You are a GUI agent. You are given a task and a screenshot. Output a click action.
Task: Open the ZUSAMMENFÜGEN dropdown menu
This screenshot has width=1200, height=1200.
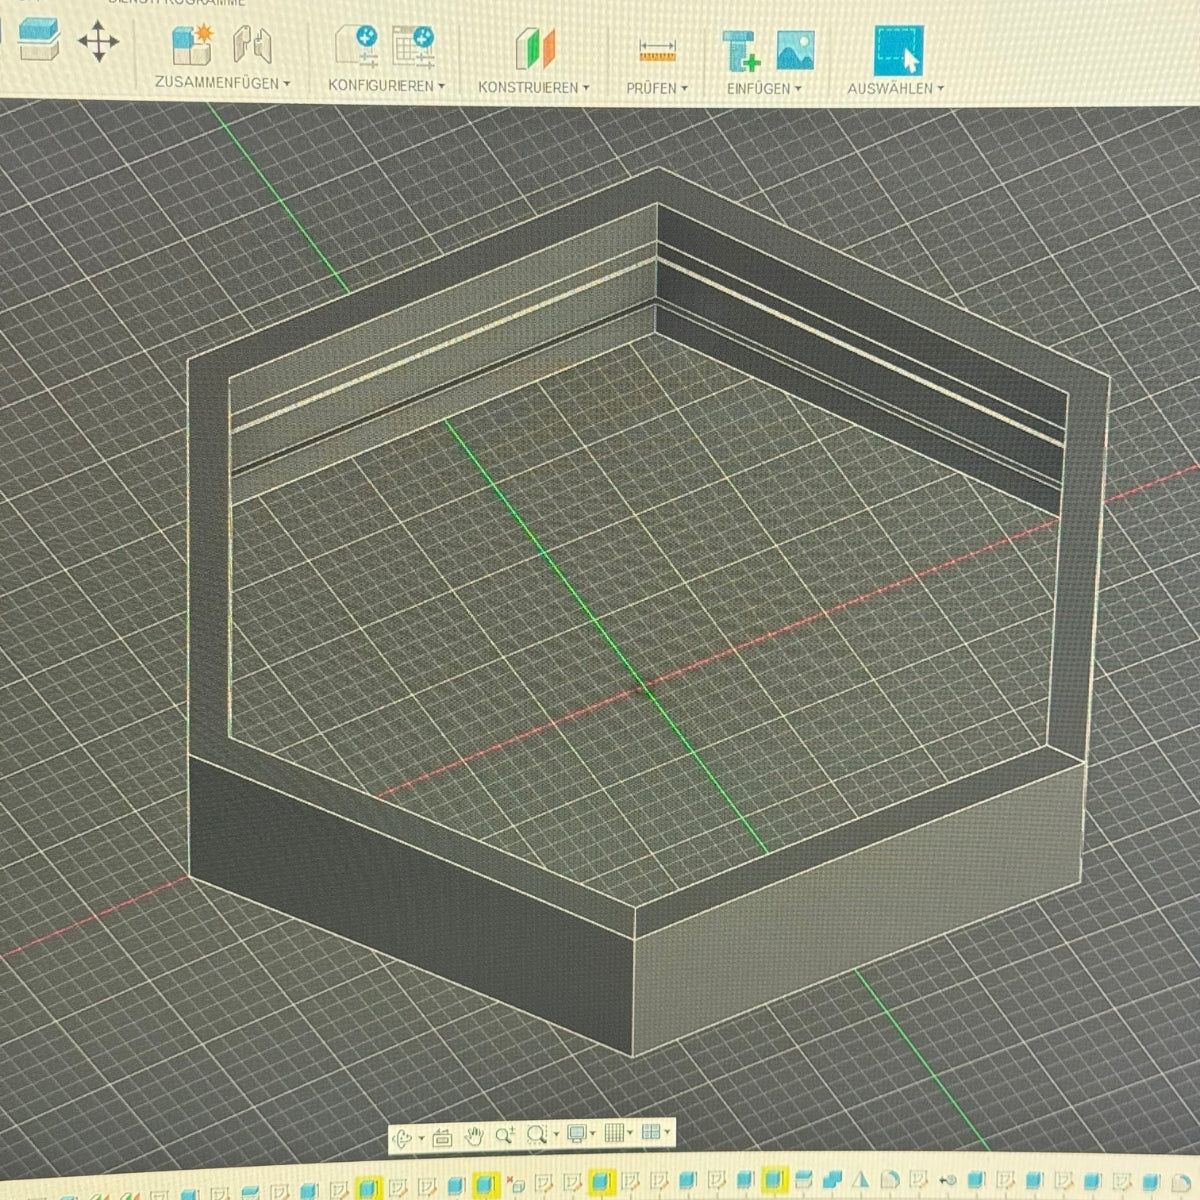pos(222,84)
